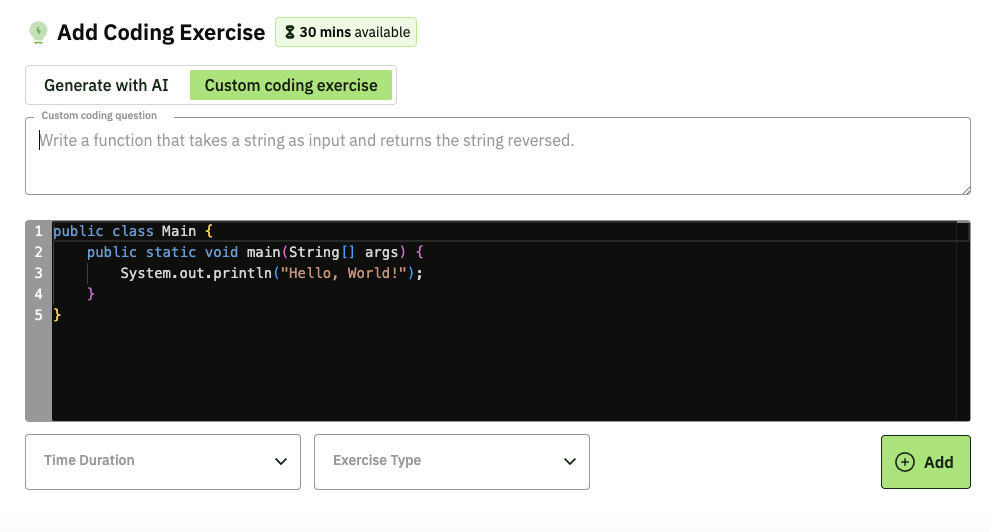Click the hourglass icon in time badge
Viewport: 990px width, 532px height.
[x=290, y=32]
